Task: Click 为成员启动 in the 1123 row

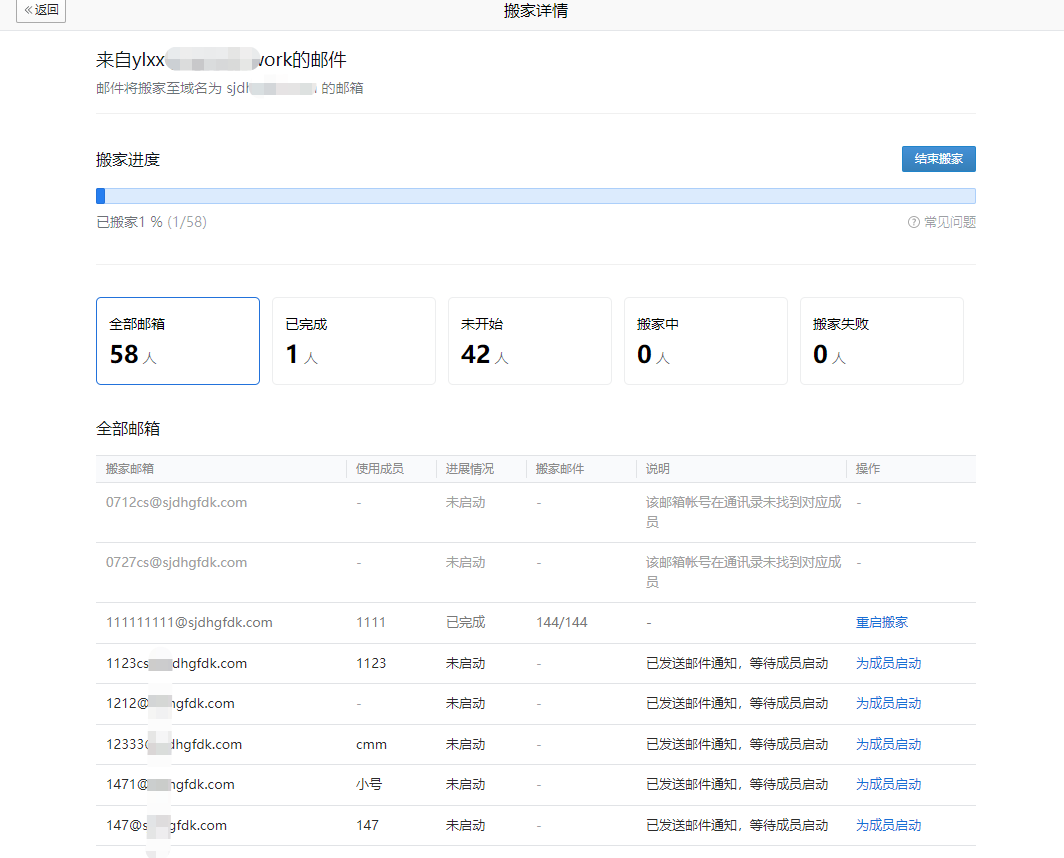Action: point(888,663)
